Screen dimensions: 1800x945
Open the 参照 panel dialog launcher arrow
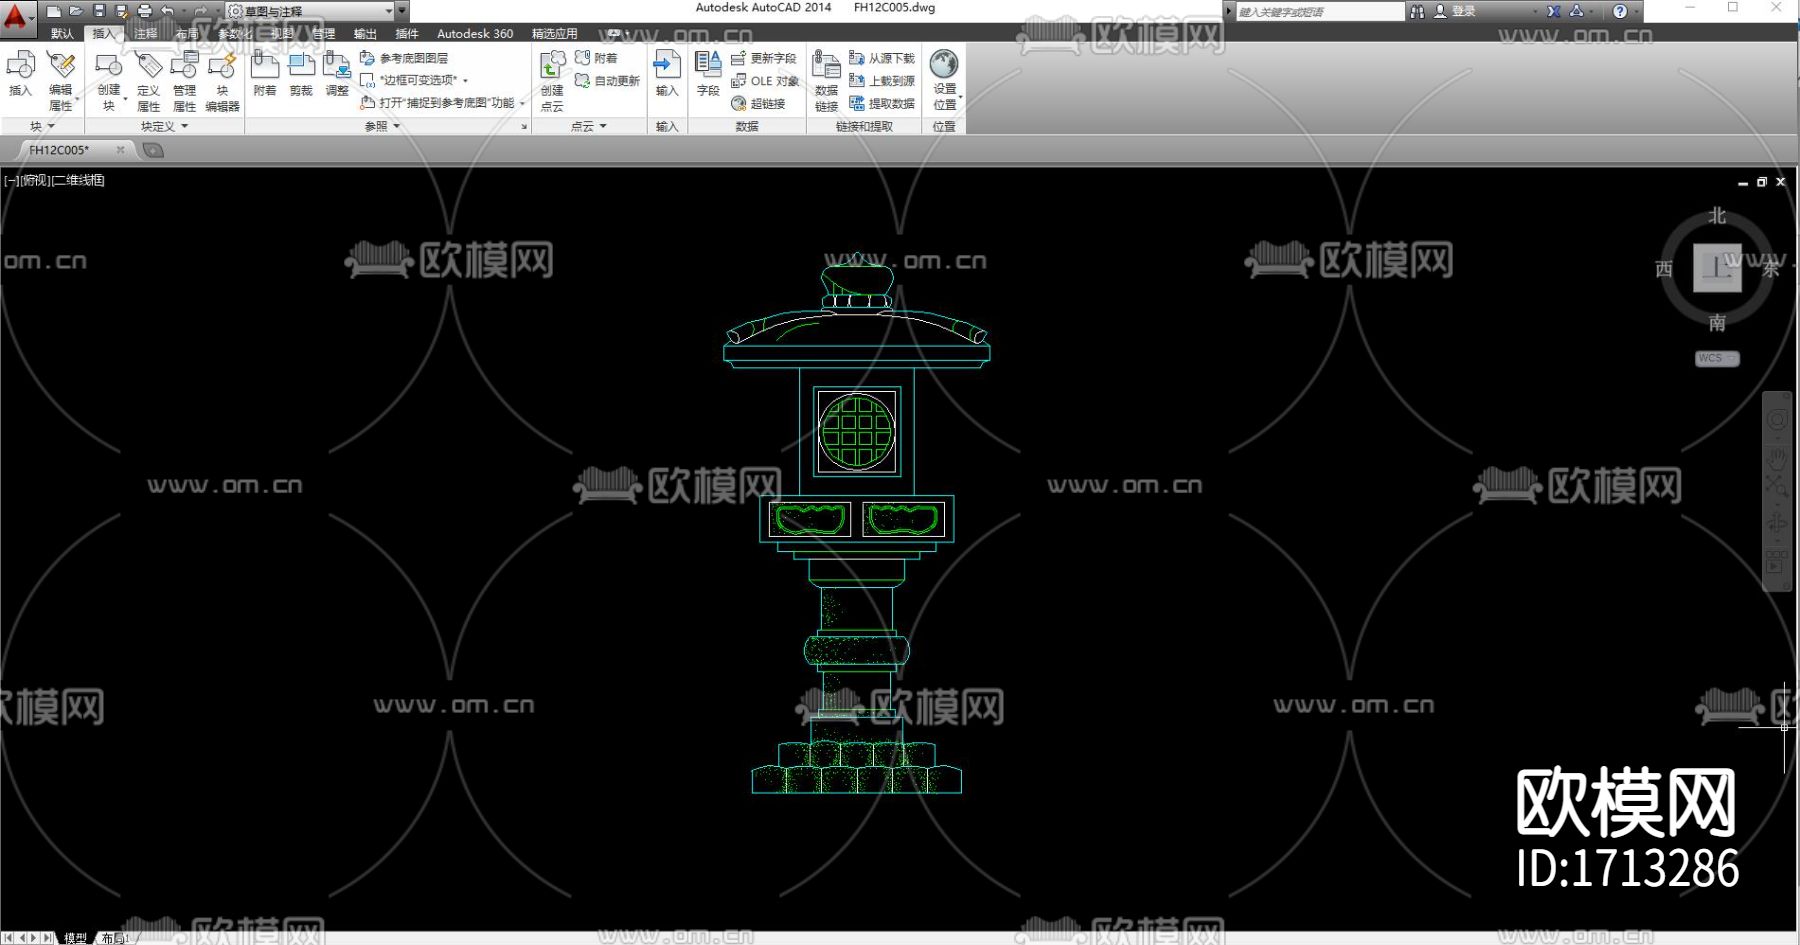pyautogui.click(x=524, y=127)
